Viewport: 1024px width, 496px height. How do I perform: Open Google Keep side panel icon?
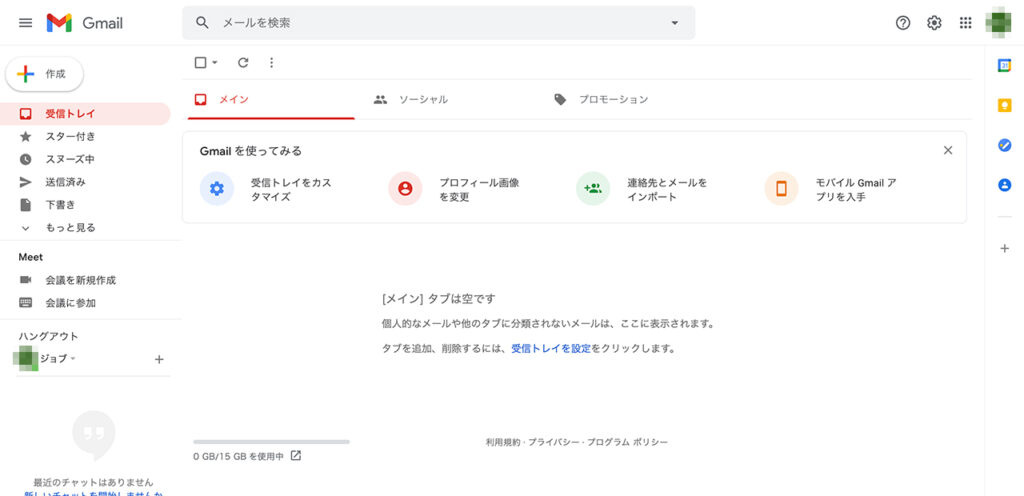[1004, 106]
